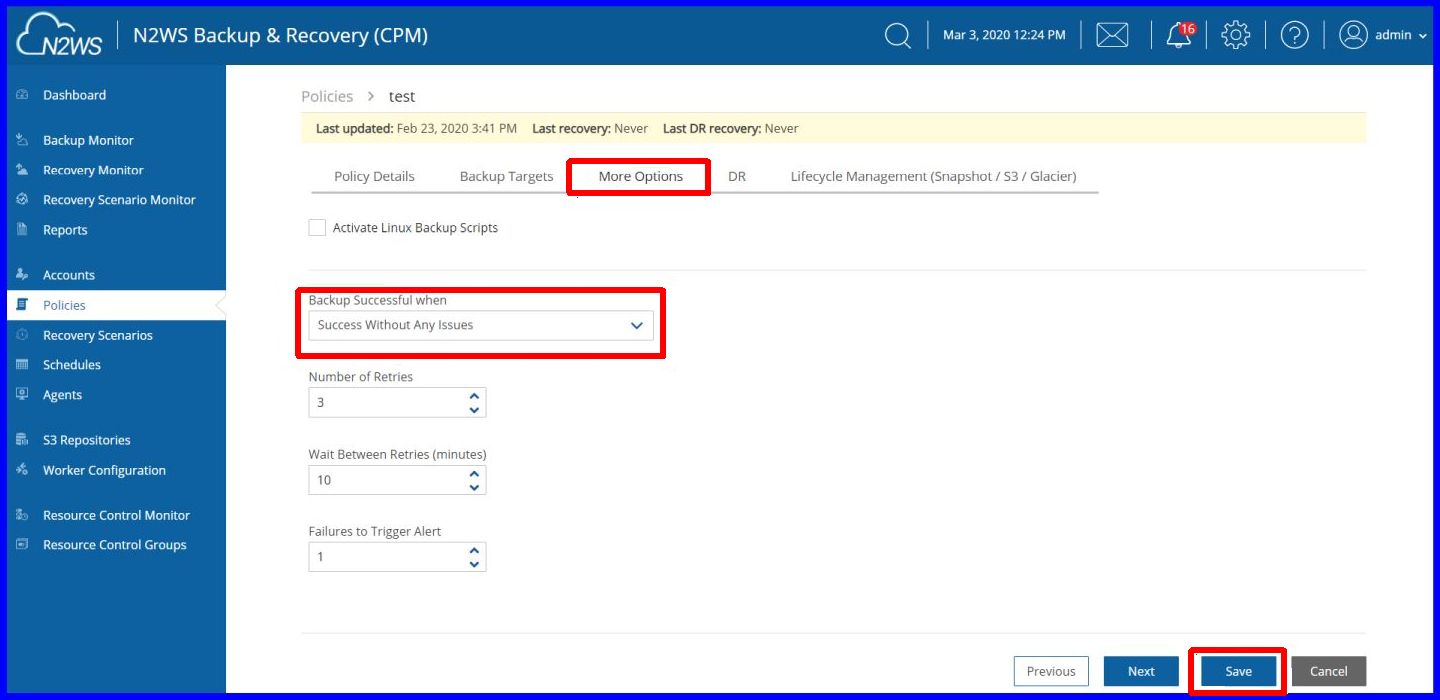Decrease Wait Between Retries minutes
1440x700 pixels.
coord(474,487)
